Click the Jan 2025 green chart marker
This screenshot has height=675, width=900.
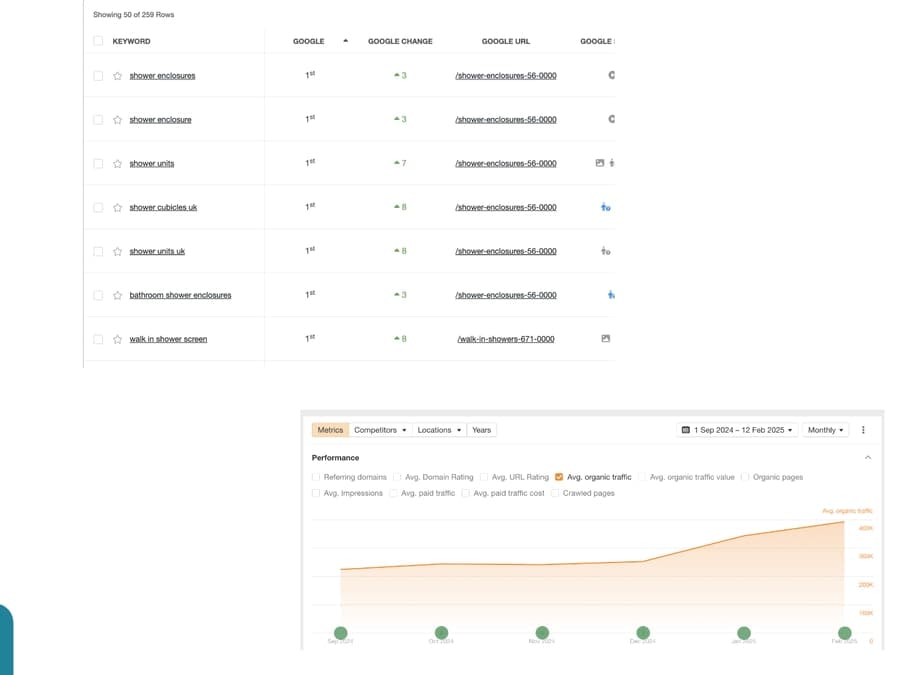744,633
